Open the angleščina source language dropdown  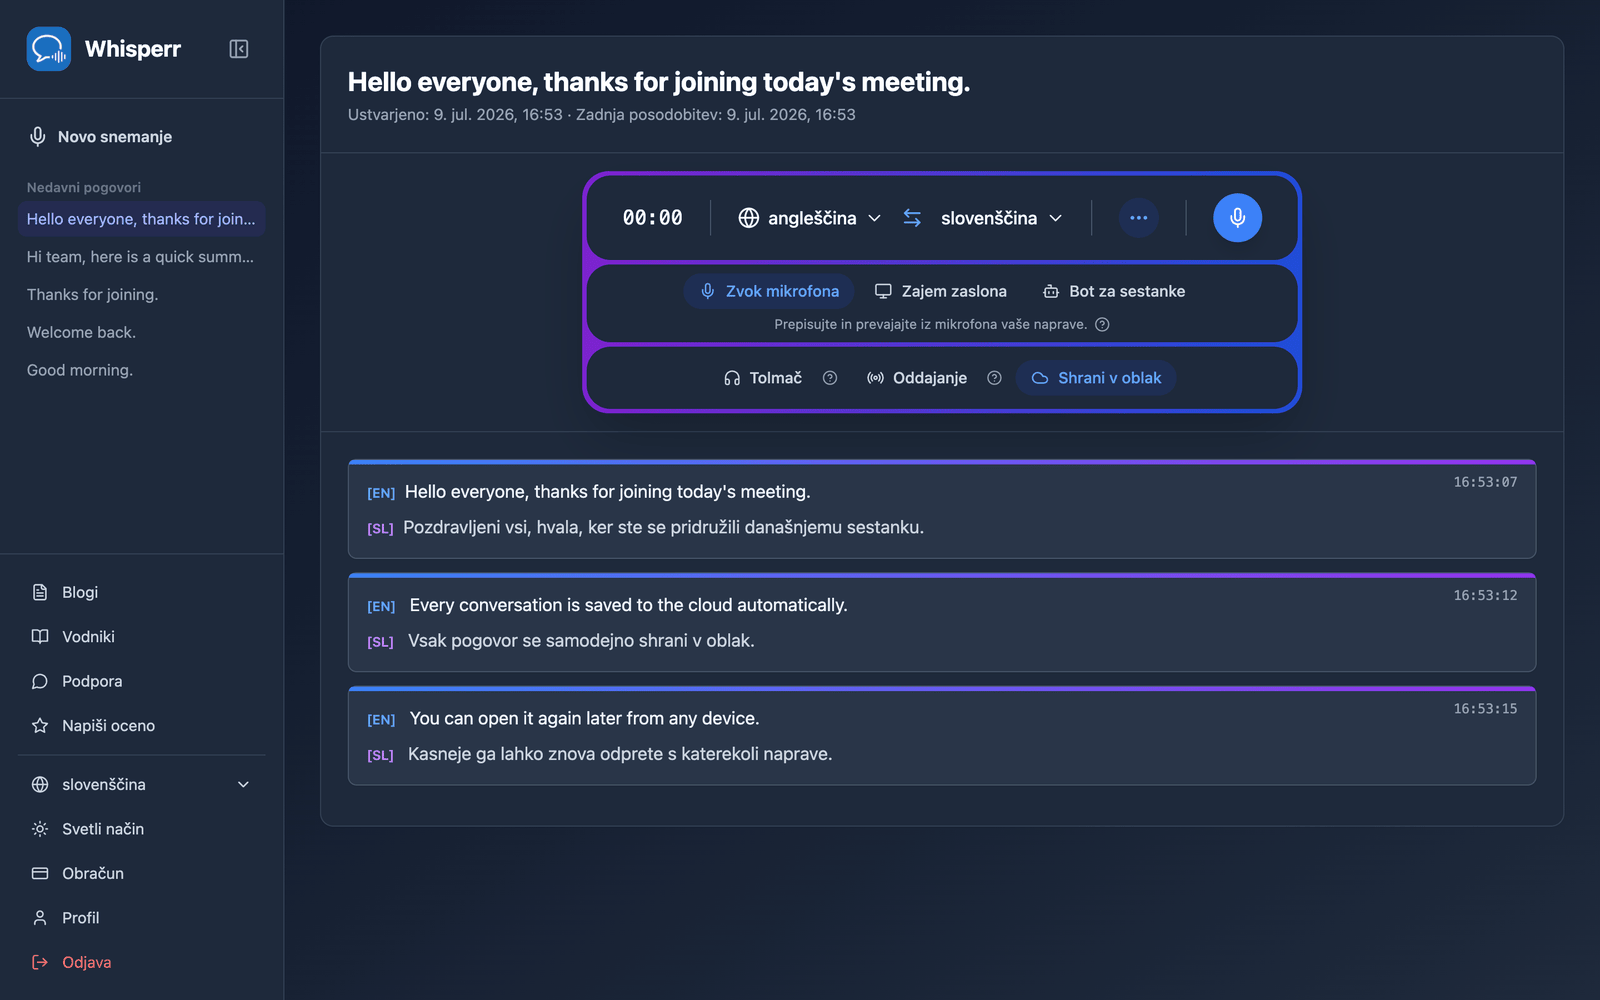[x=810, y=218]
